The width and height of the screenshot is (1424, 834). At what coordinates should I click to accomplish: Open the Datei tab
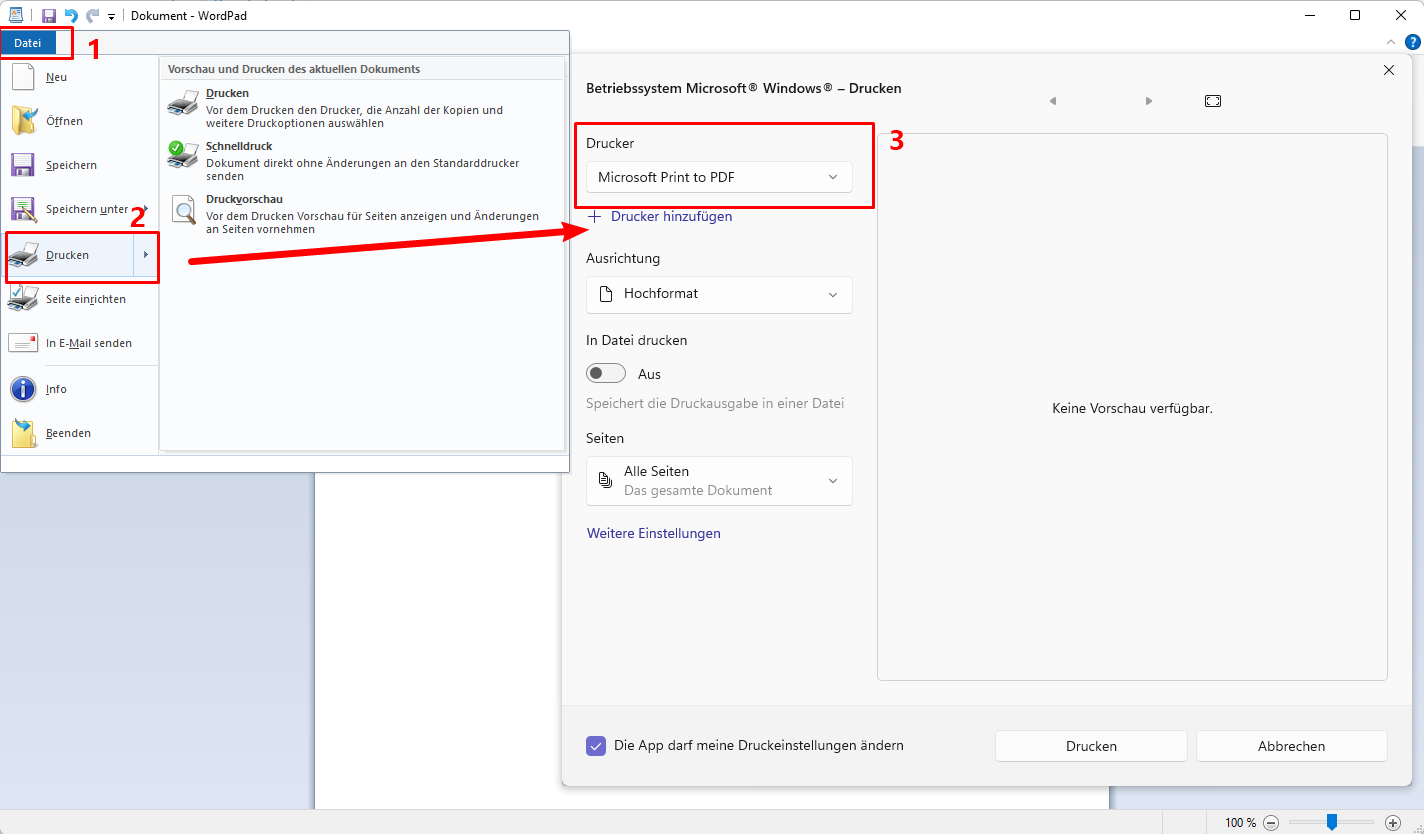click(28, 43)
